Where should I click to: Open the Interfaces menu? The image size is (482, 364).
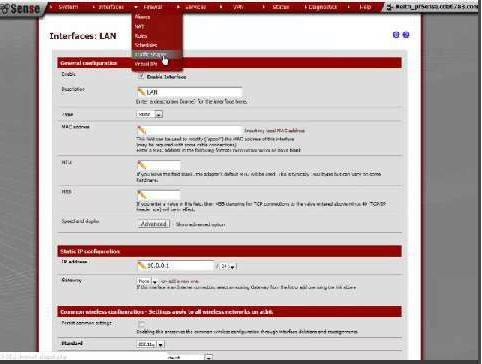click(x=111, y=7)
